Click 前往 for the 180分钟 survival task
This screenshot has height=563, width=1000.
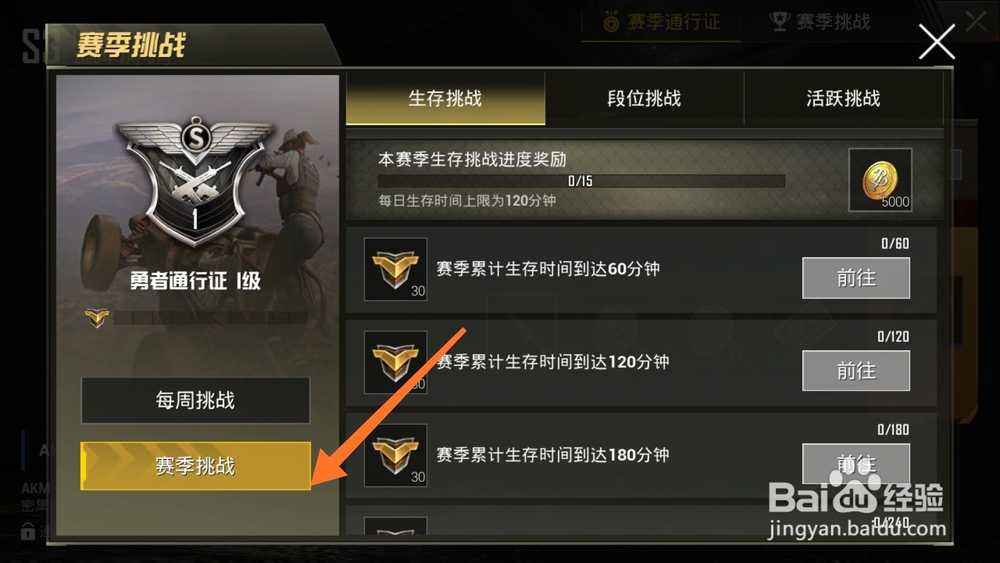[856, 464]
